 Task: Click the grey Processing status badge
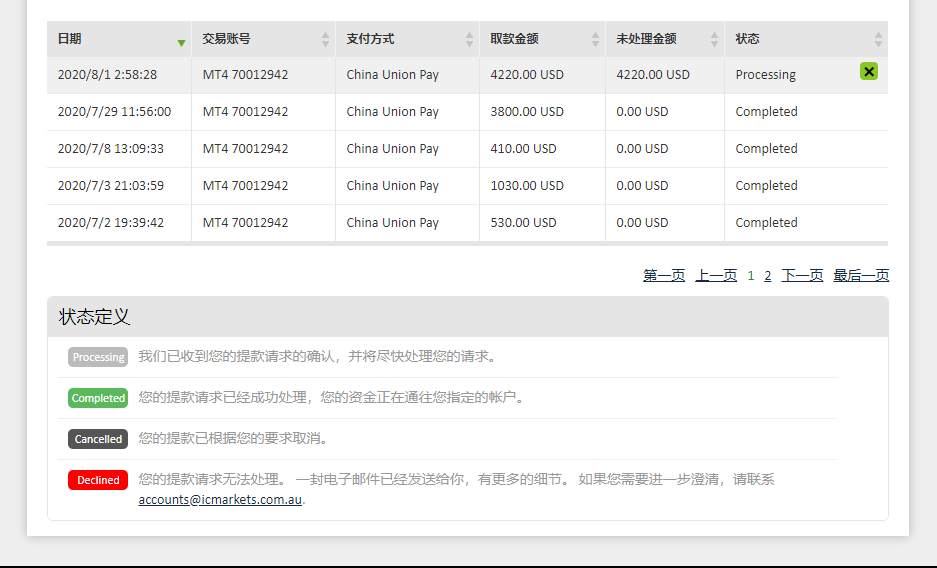(98, 357)
